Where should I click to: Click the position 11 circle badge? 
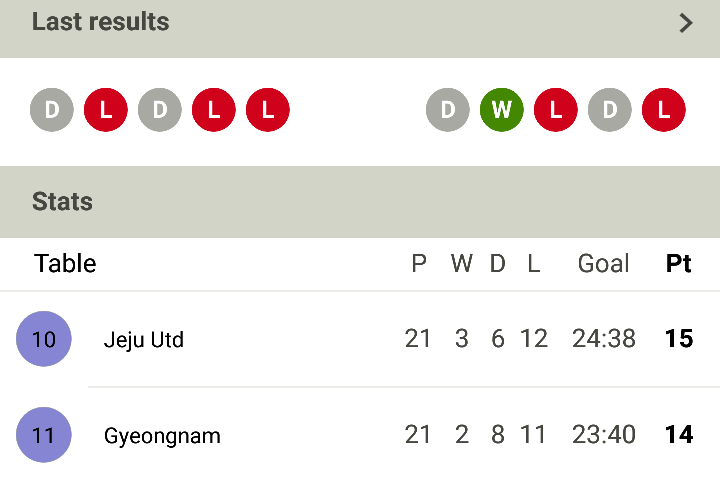44,435
